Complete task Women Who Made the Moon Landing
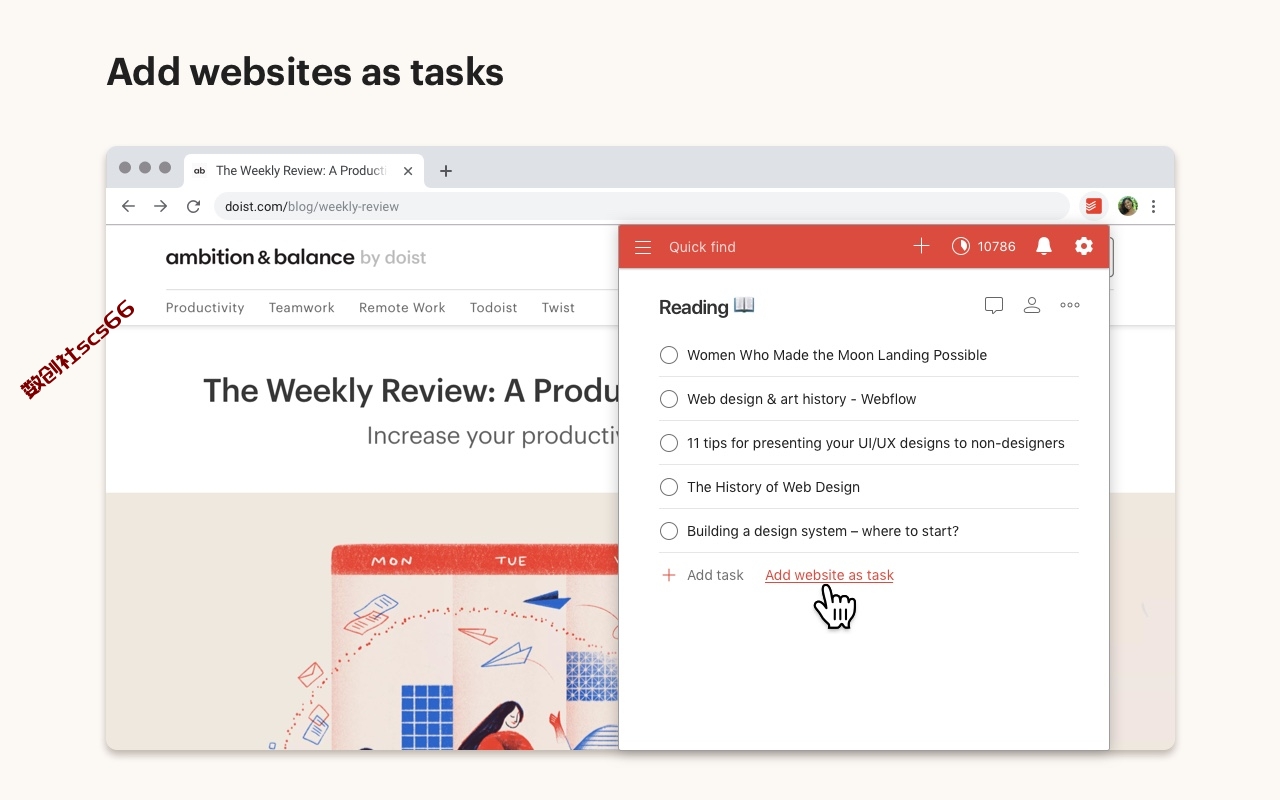The image size is (1280, 800). tap(669, 355)
